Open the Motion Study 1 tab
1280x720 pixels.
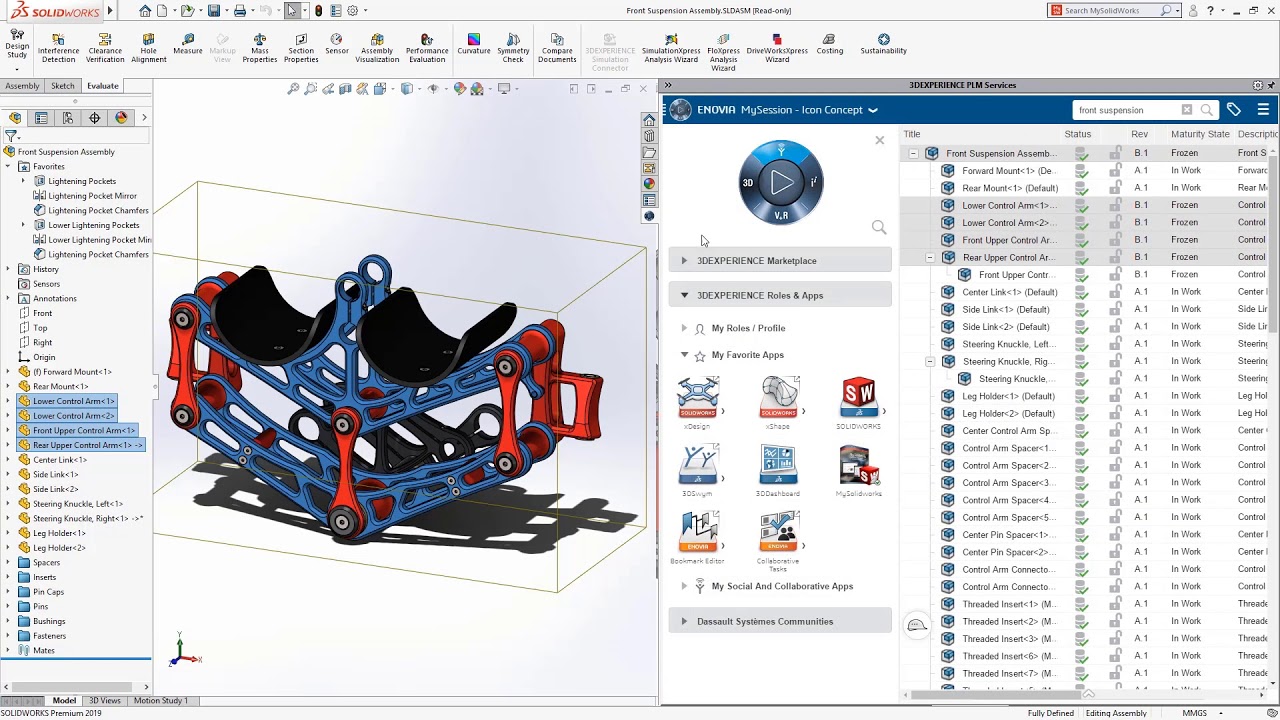pyautogui.click(x=160, y=700)
